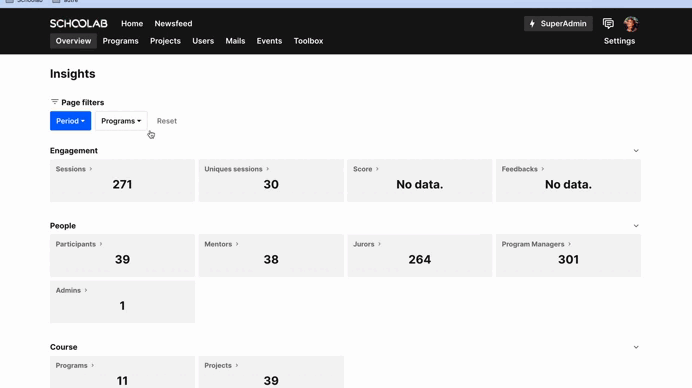Click the Feedbacks No data text
Screen dimensions: 692x388
click(568, 185)
